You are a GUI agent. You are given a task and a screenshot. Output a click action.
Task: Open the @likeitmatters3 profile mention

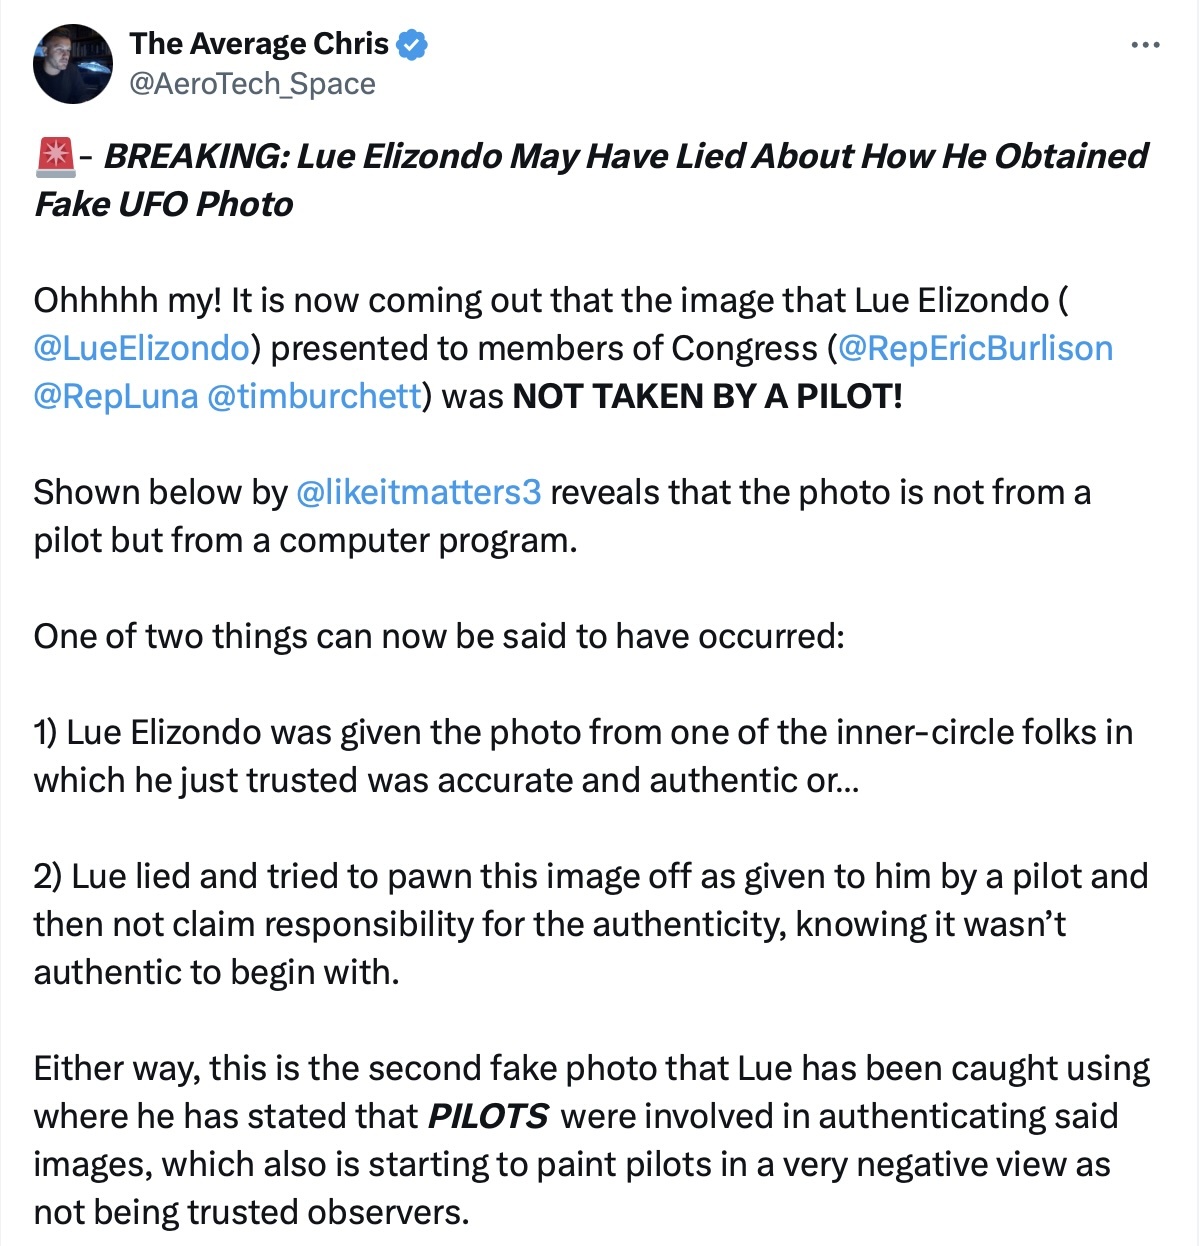pos(419,492)
